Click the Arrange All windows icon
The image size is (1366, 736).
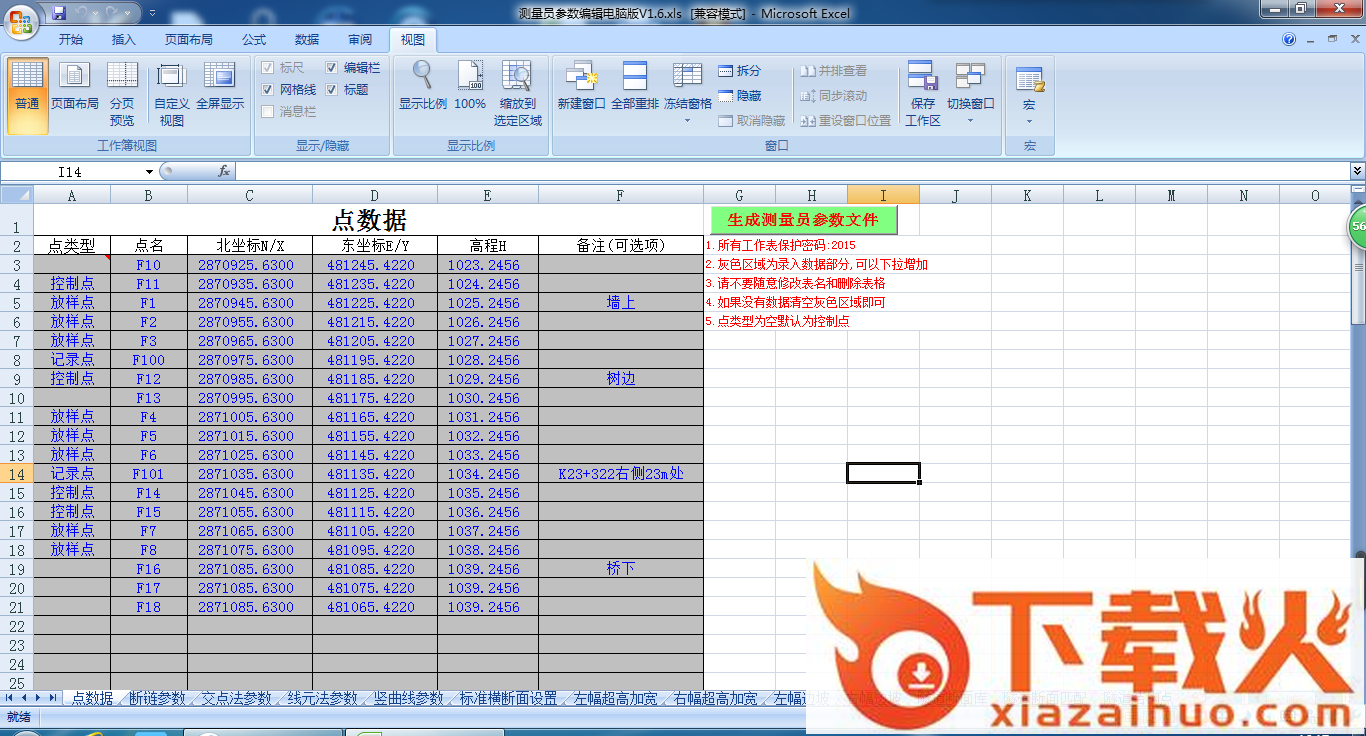[x=635, y=76]
